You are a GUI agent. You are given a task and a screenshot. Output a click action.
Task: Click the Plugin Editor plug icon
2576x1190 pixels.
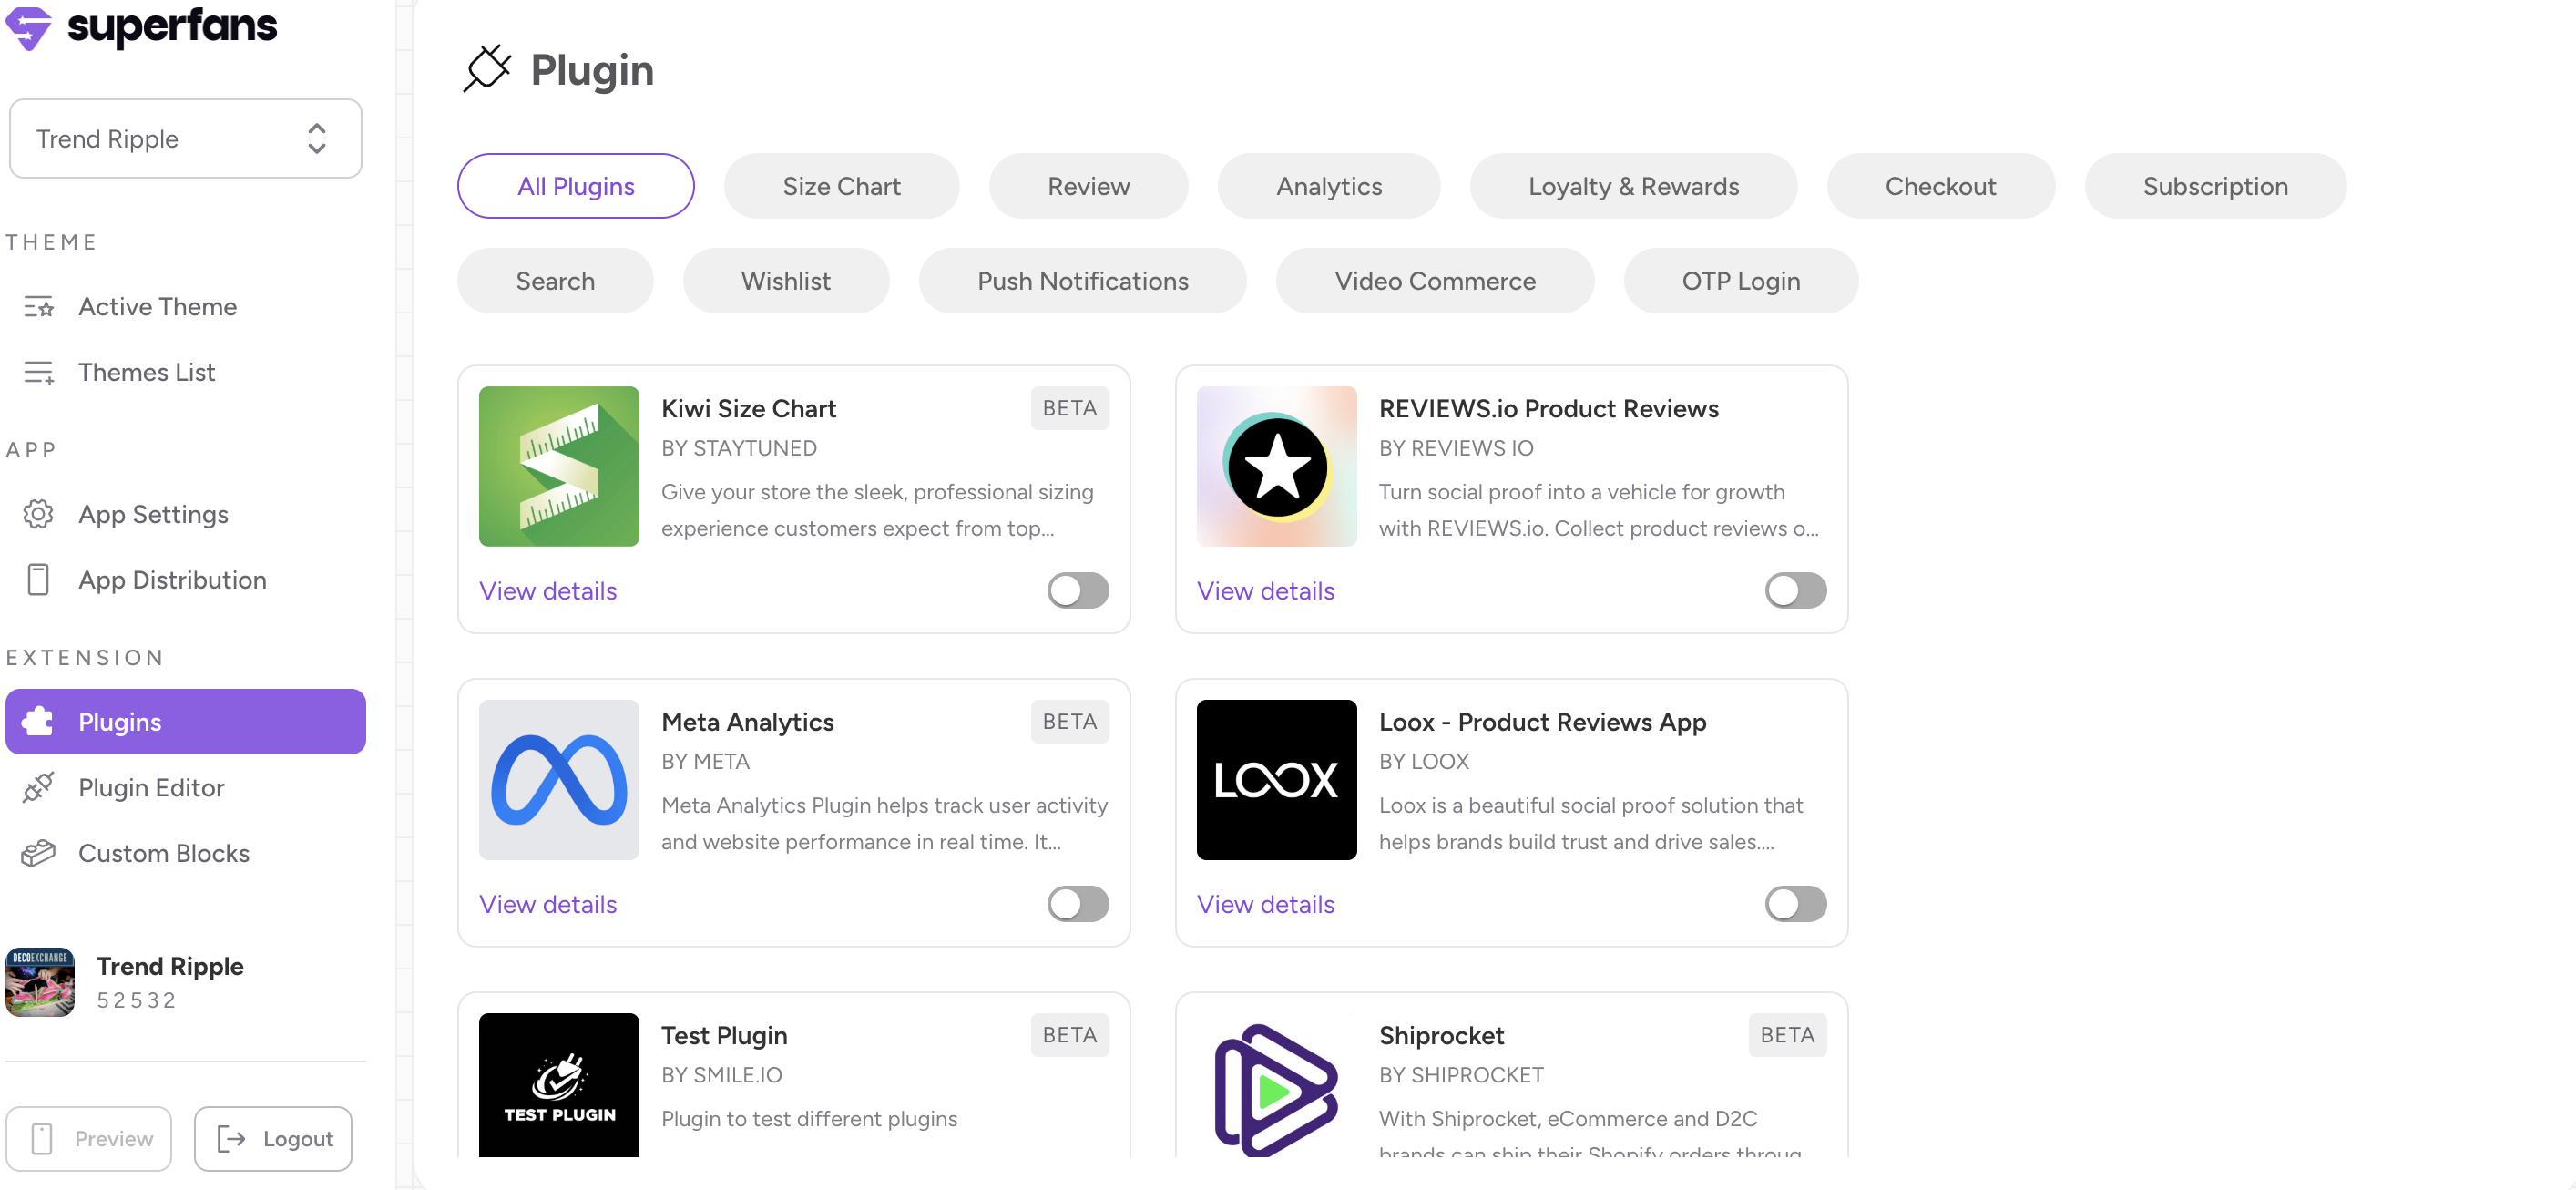point(38,788)
